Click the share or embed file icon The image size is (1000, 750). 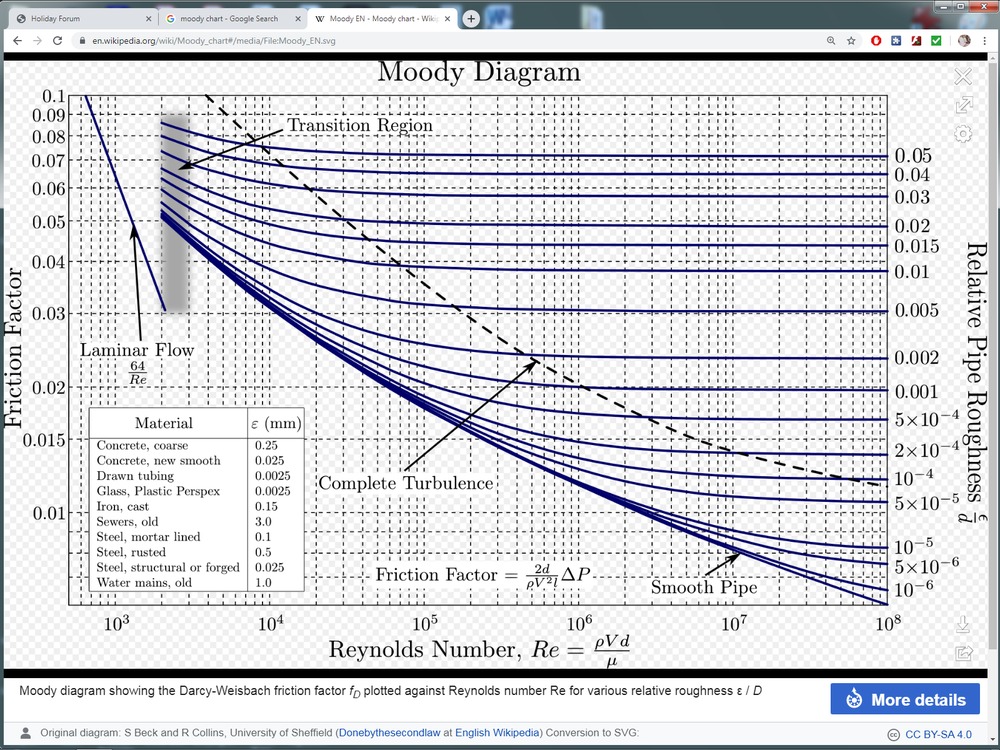963,653
